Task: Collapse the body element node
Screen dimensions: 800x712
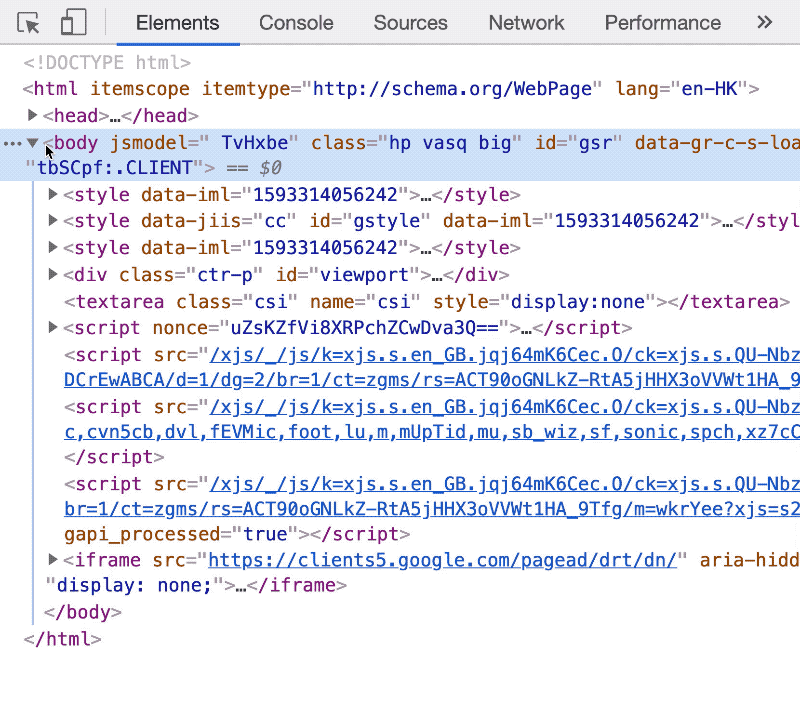Action: pos(33,144)
